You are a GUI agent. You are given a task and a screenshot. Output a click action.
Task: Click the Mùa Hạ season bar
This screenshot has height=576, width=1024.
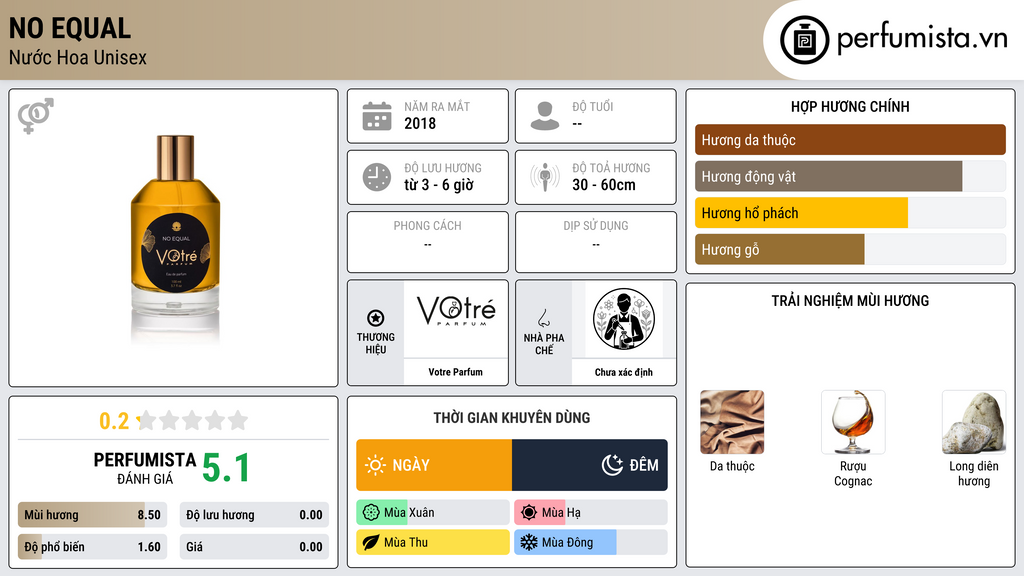(591, 513)
